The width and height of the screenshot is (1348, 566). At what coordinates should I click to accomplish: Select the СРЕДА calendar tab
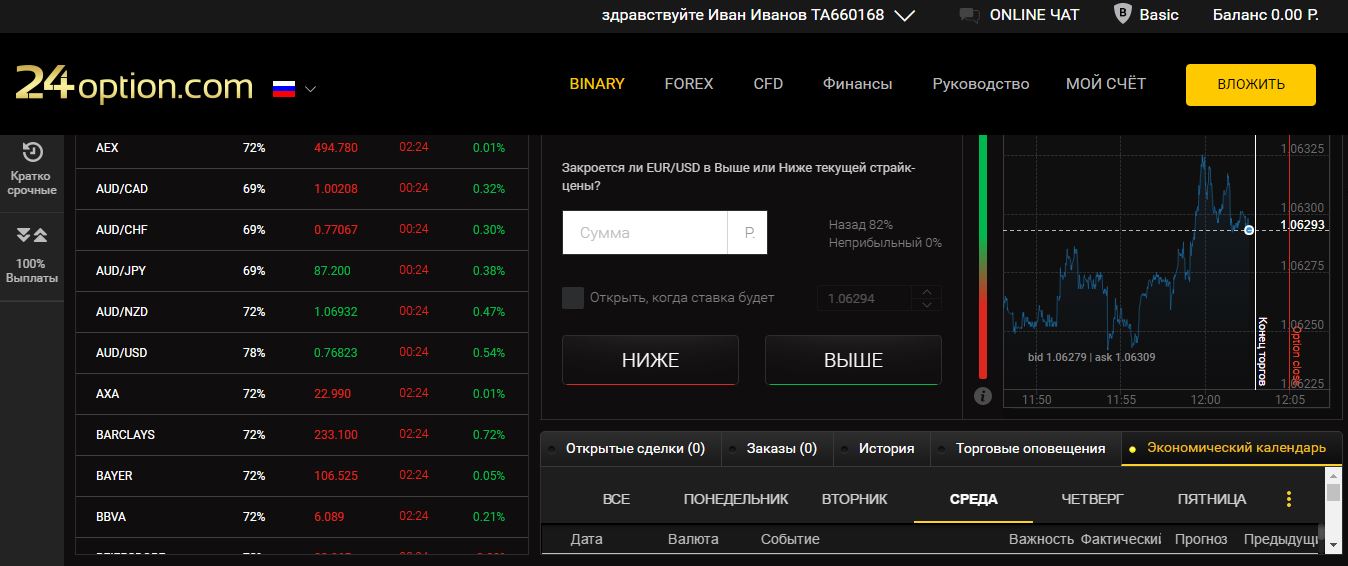click(974, 499)
